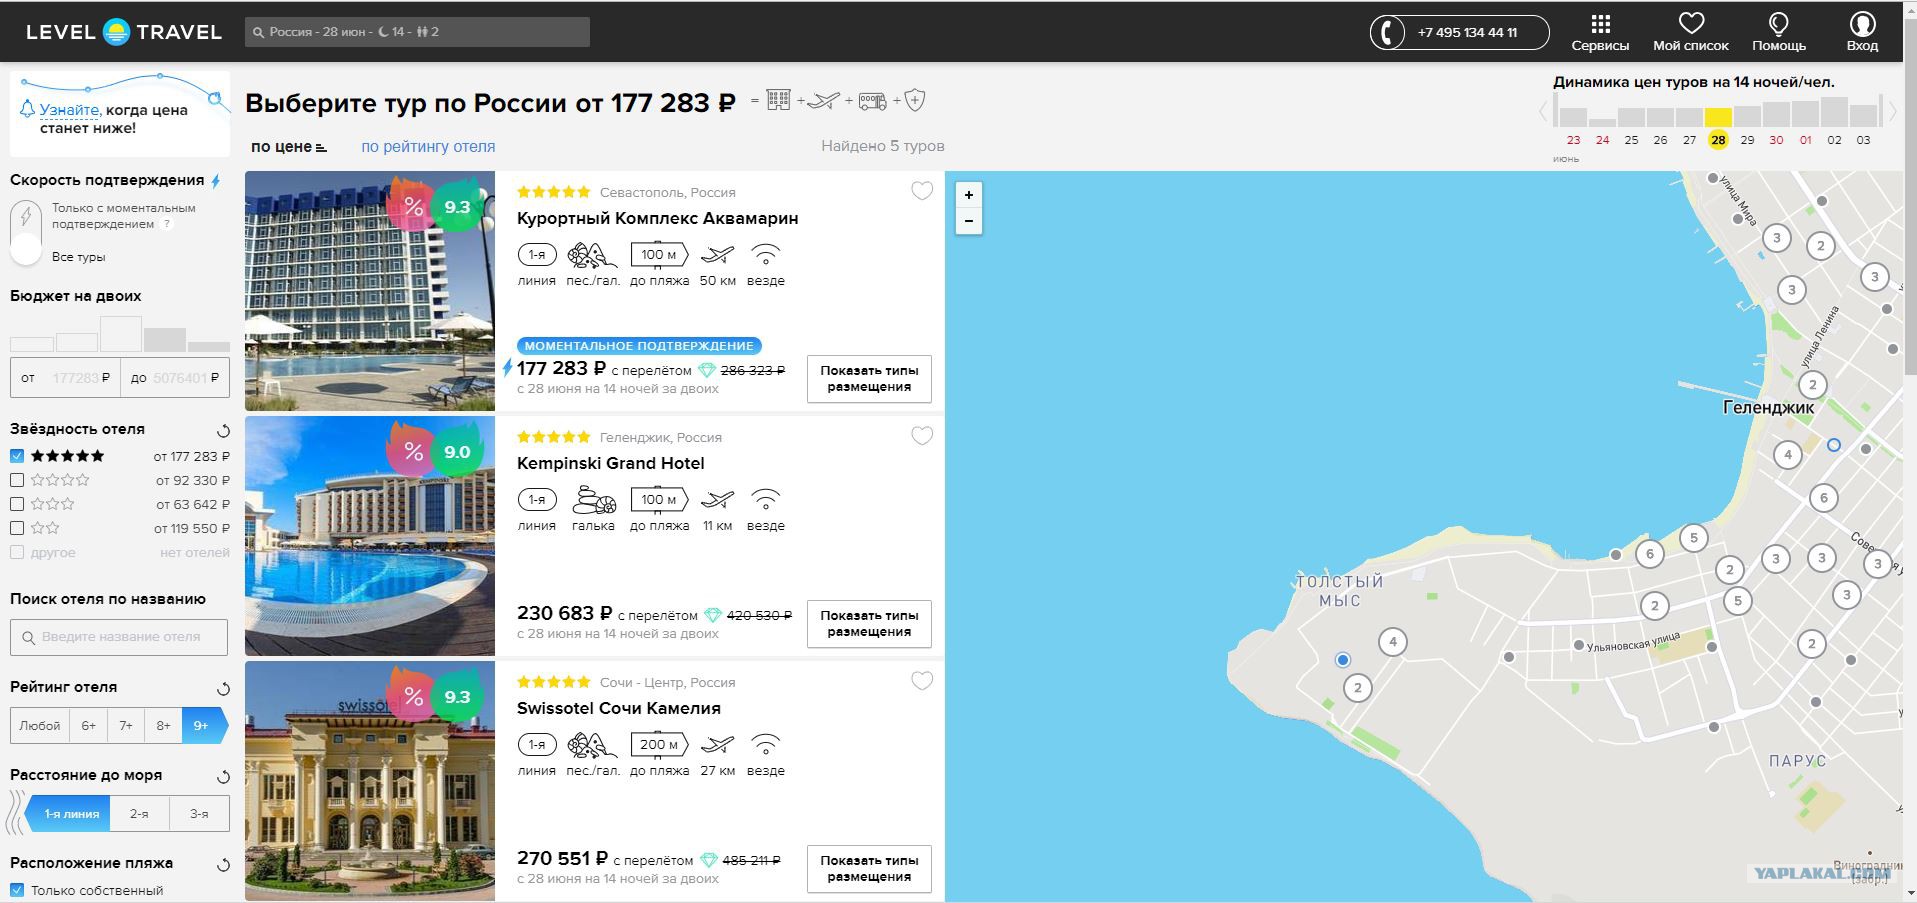Reset the Расположение пляжа filter
1917x903 pixels.
coord(223,865)
